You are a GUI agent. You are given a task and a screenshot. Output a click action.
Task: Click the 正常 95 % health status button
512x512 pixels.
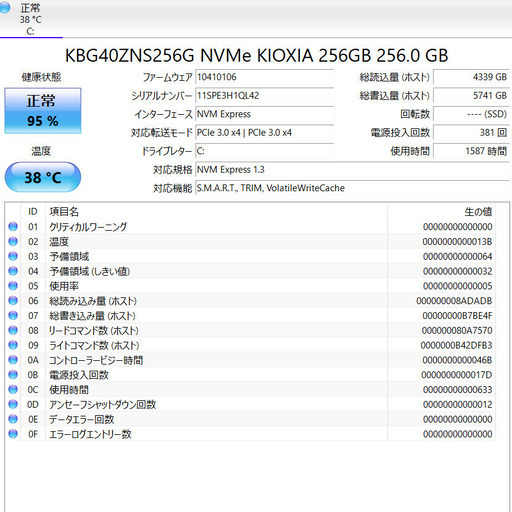[x=43, y=111]
